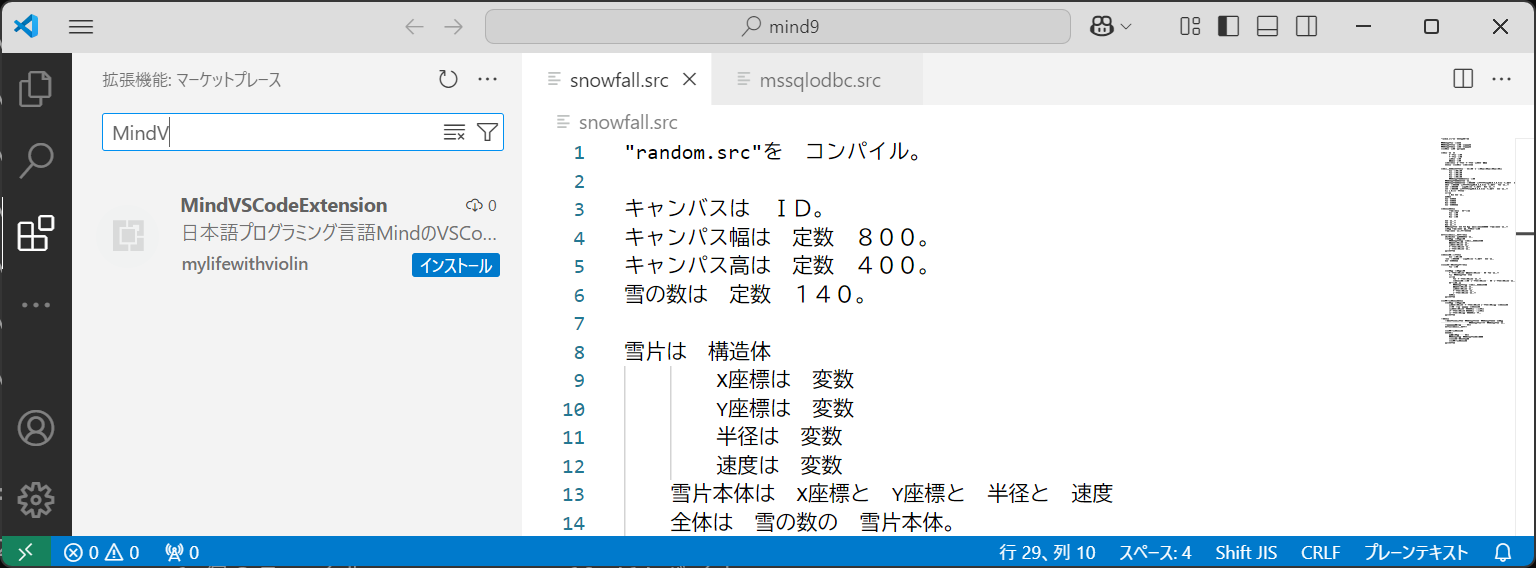Click the line '"random.src"を コンパイル。'
This screenshot has height=568, width=1536.
point(771,153)
